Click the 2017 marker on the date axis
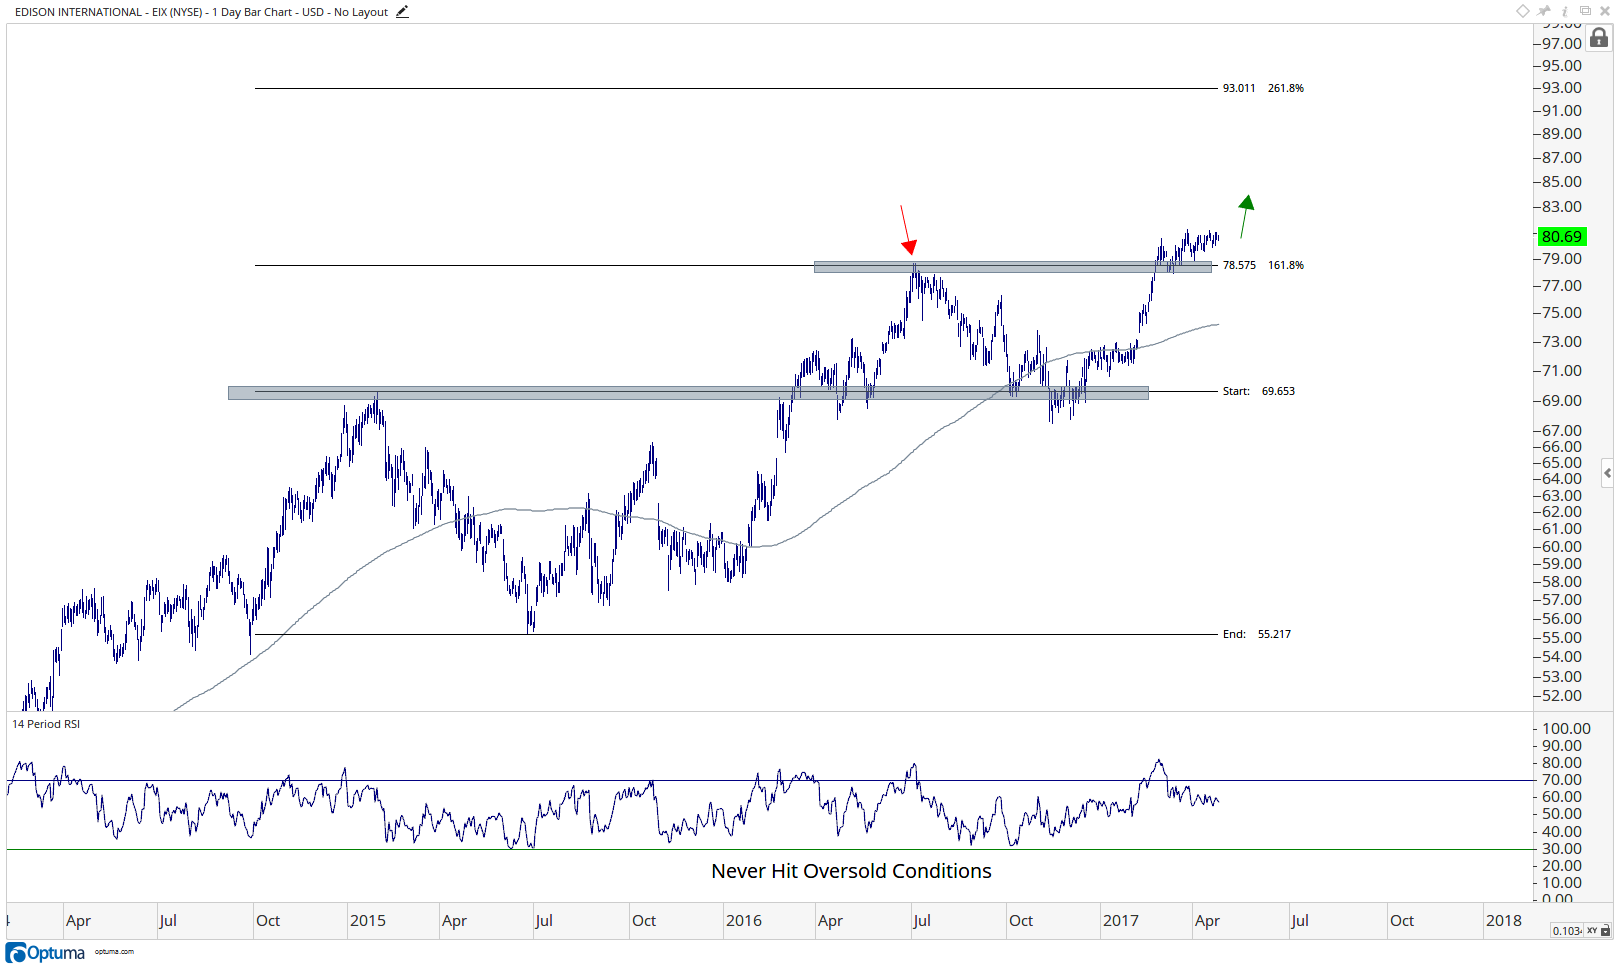The image size is (1620, 967). pos(1120,921)
